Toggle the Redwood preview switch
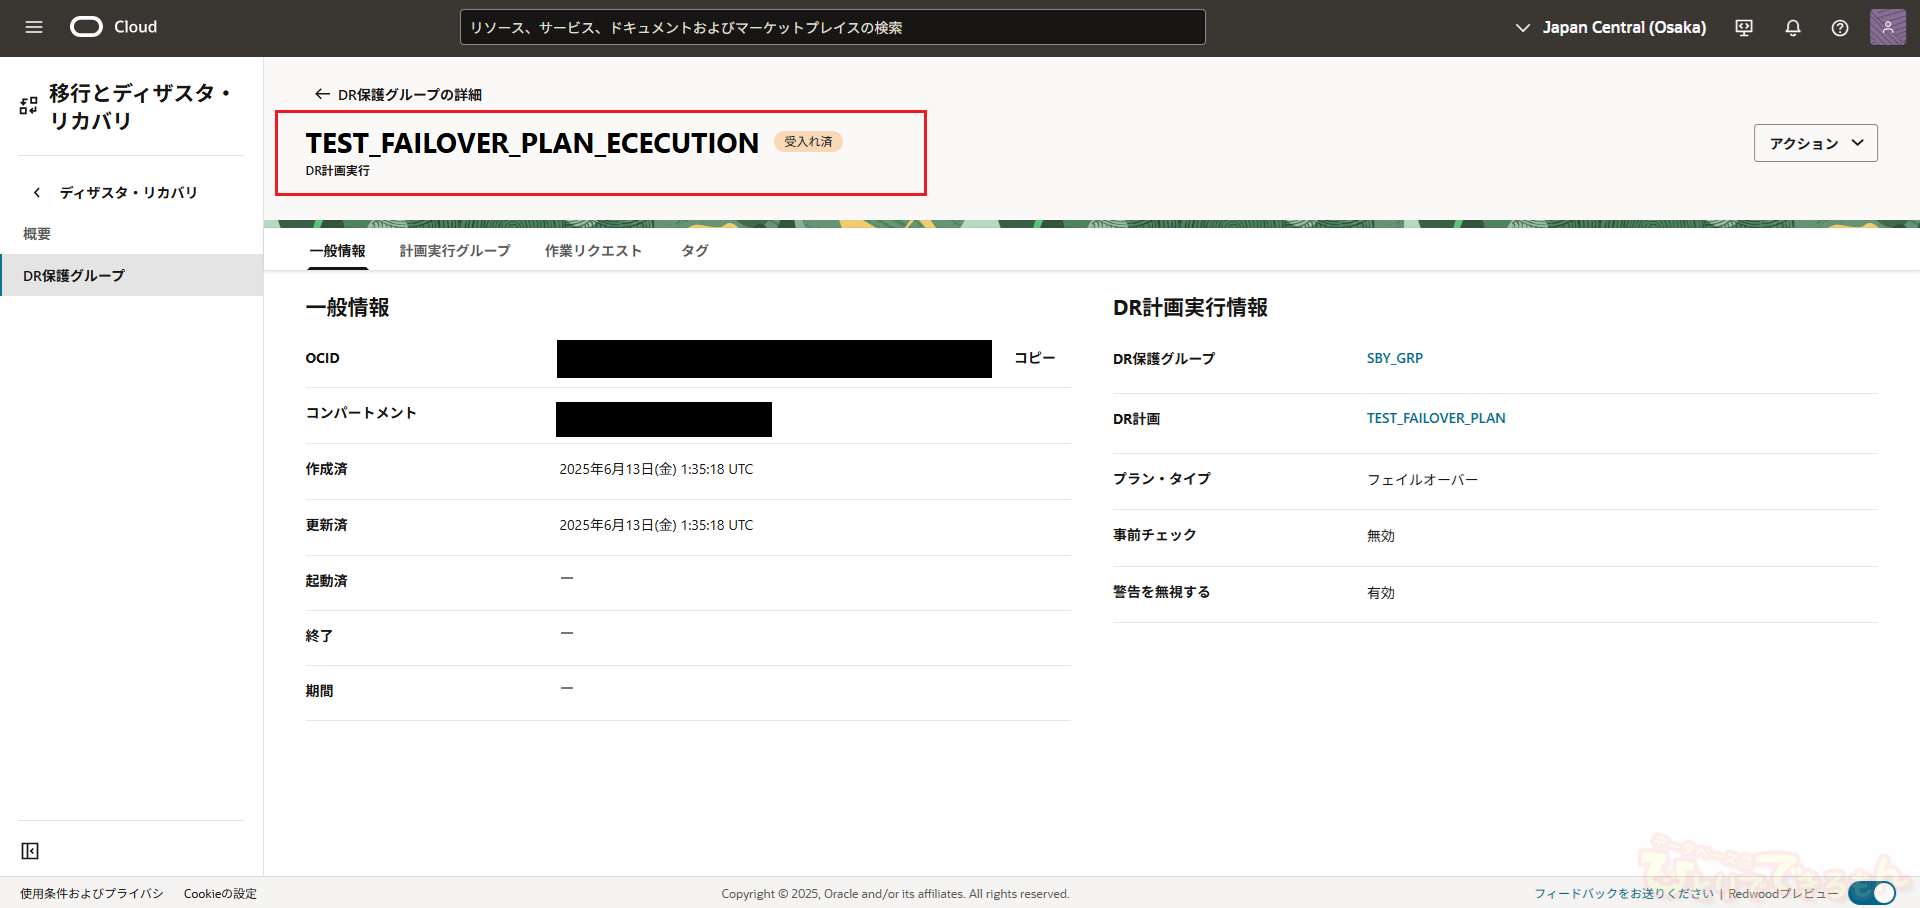The width and height of the screenshot is (1920, 908). tap(1872, 893)
